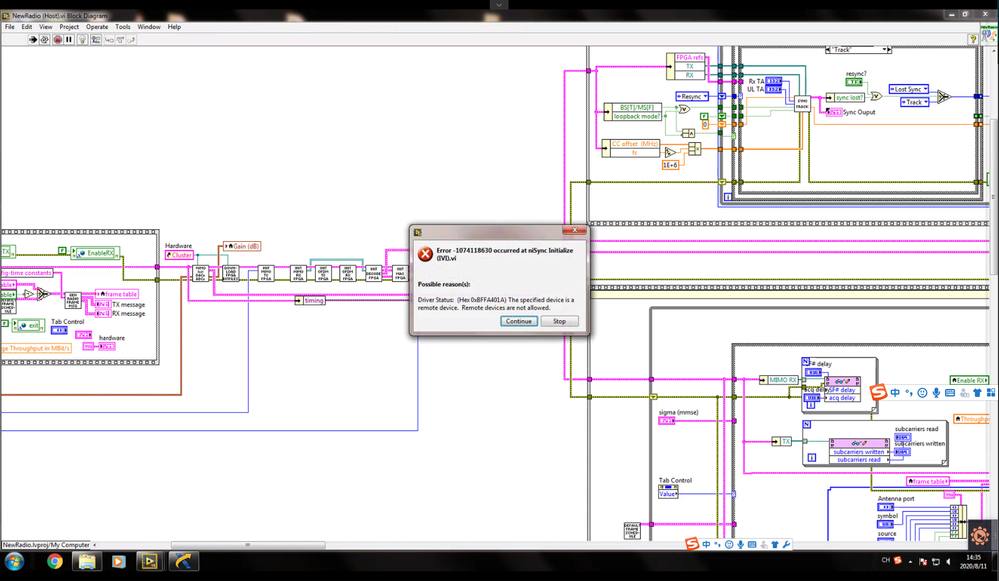Select the loopback mode? element
The image size is (999, 581).
click(636, 117)
